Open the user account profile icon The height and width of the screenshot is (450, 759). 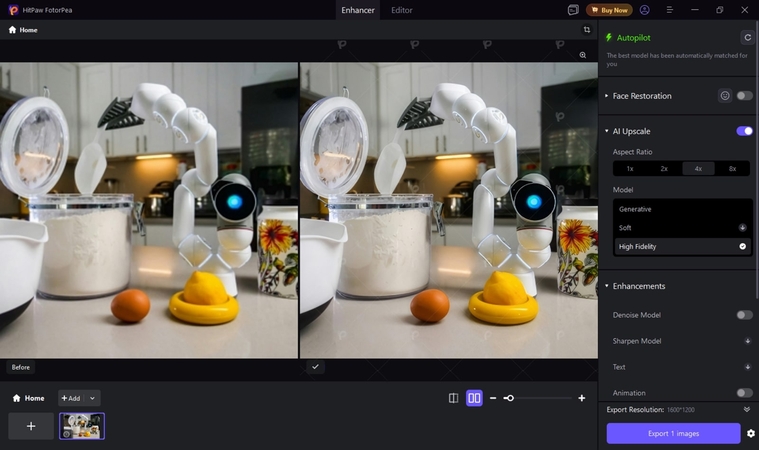(645, 10)
